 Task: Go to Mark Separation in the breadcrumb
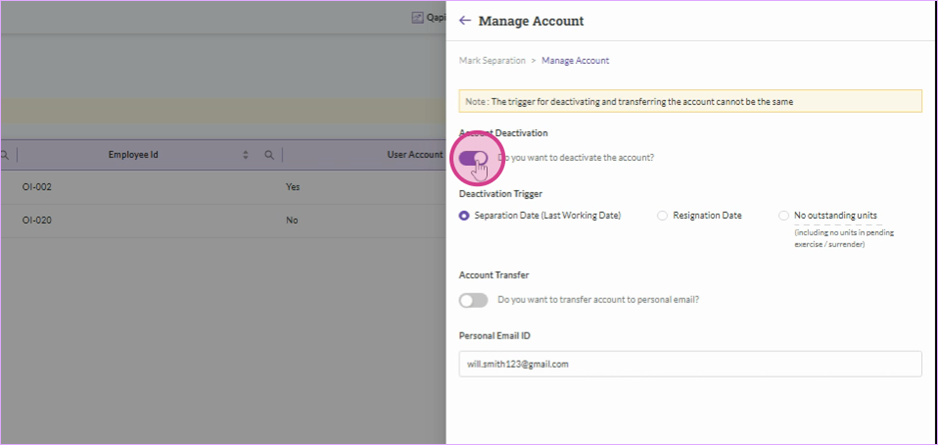click(492, 60)
